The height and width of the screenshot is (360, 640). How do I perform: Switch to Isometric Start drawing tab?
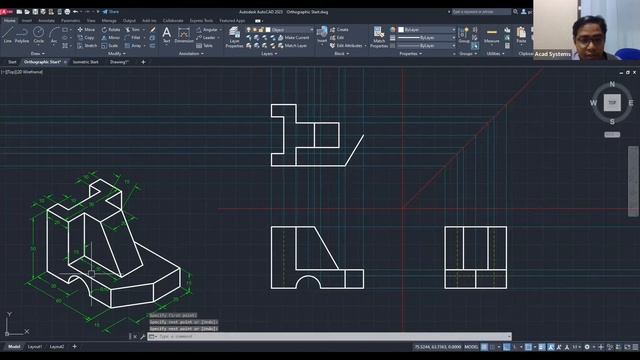(x=86, y=62)
